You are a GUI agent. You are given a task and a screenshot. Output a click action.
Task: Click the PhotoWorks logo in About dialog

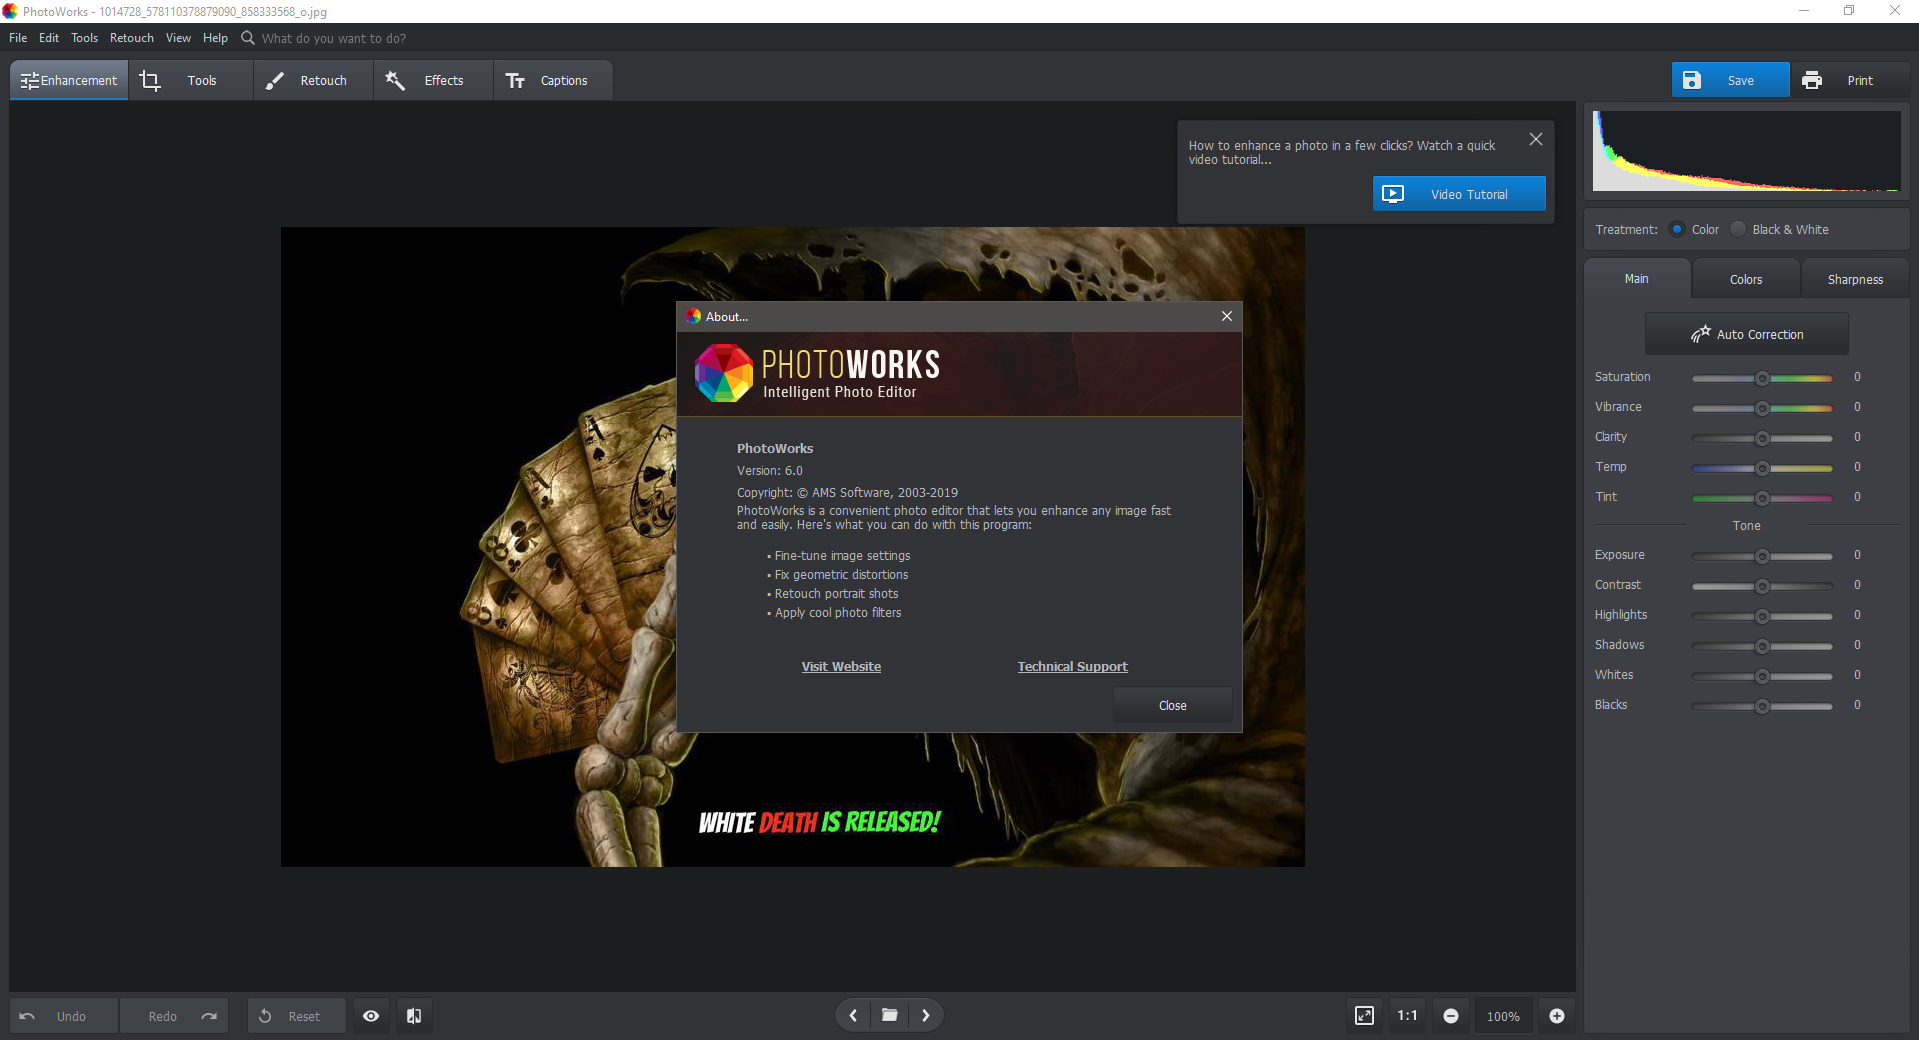724,373
